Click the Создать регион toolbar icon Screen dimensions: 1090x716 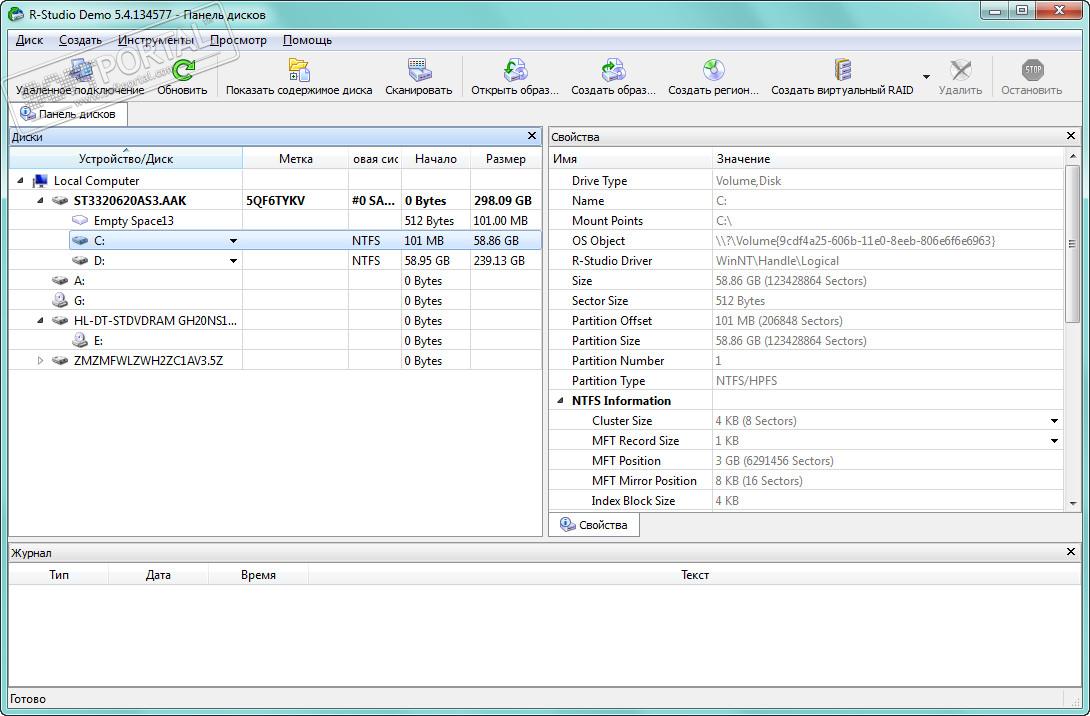pos(713,70)
